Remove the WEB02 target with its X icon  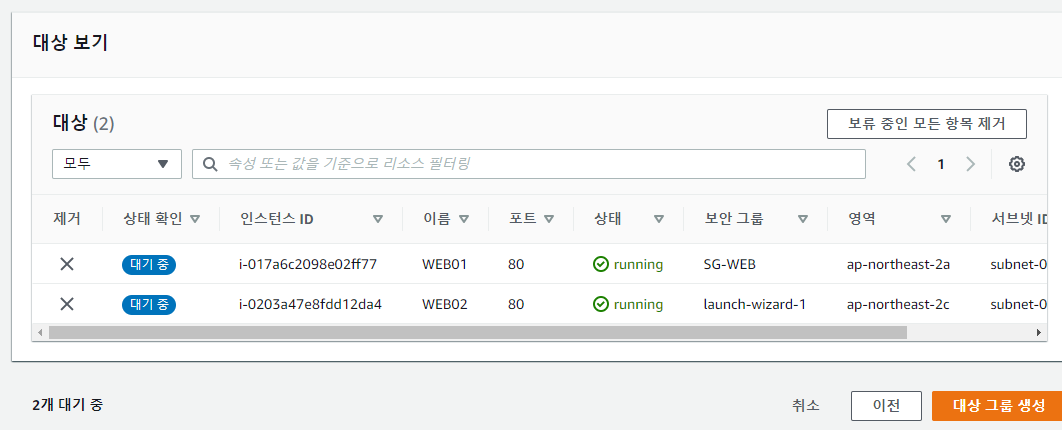[66, 304]
